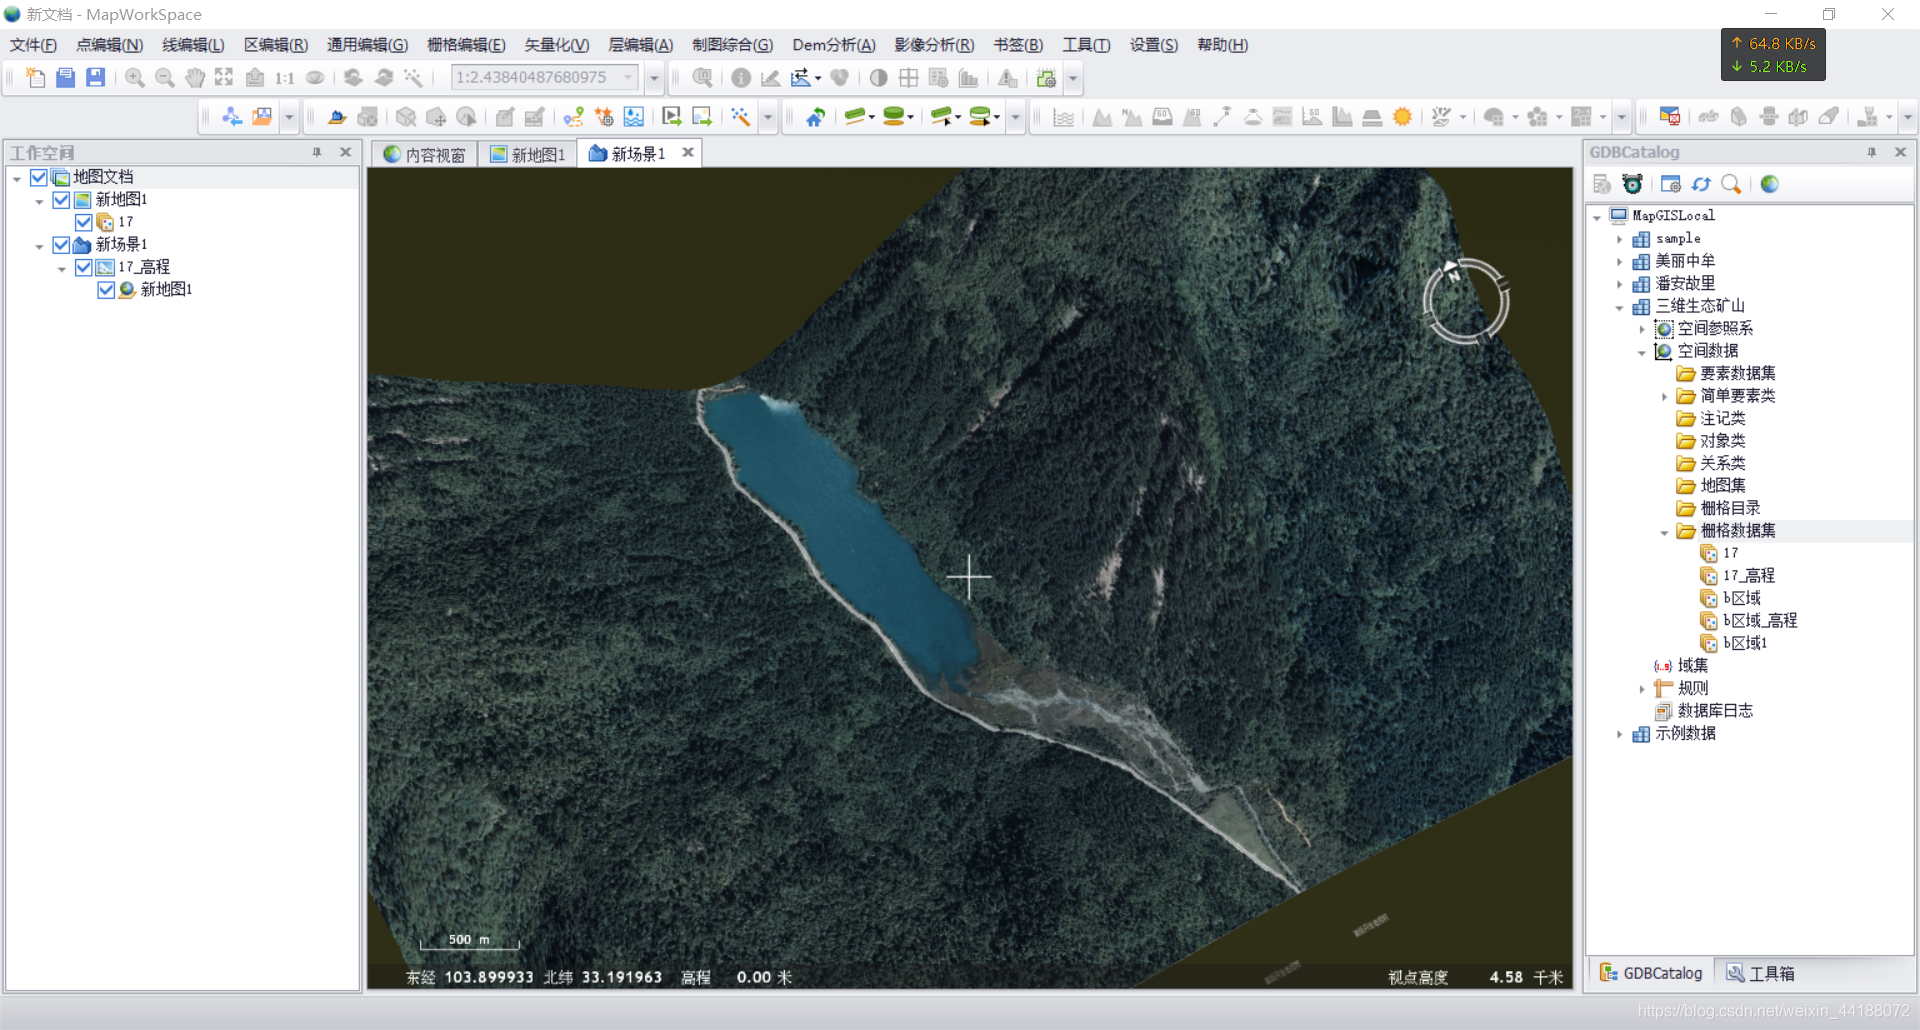1920x1030 pixels.
Task: Select the pan hand tool
Action: pos(195,78)
